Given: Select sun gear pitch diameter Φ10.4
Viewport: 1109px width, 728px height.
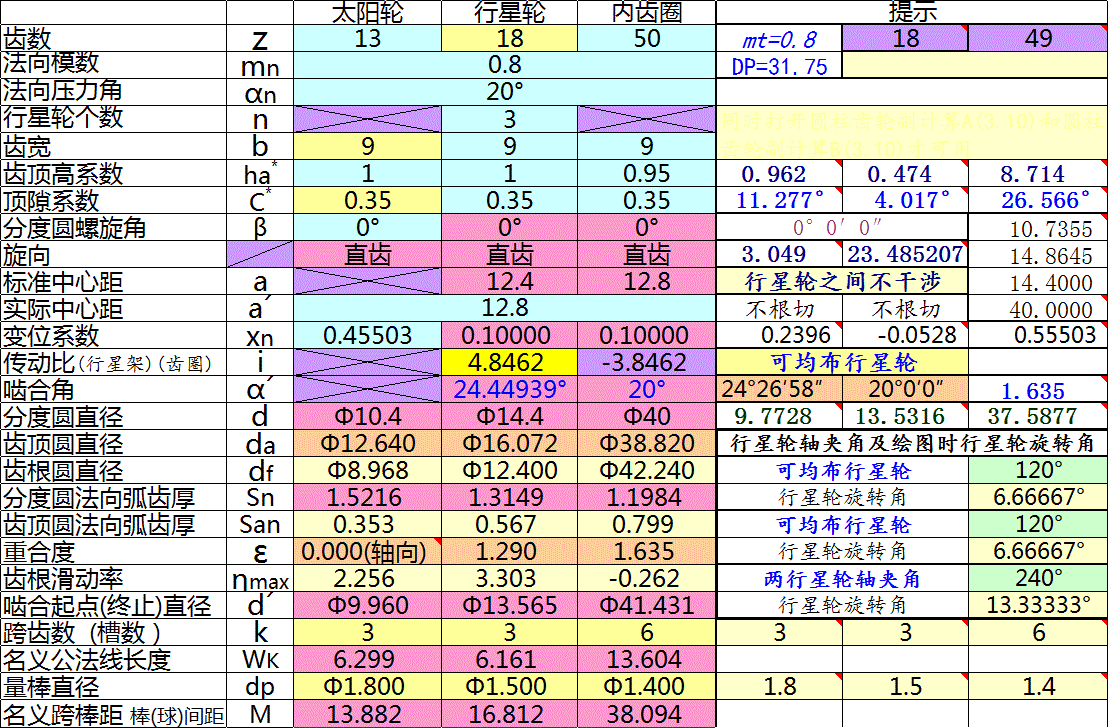Looking at the screenshot, I should coord(367,416).
